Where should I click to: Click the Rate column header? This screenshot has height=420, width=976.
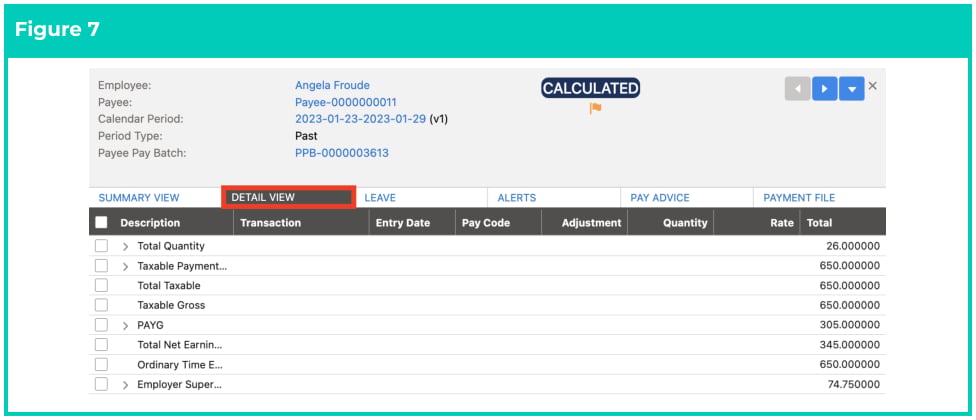[782, 223]
